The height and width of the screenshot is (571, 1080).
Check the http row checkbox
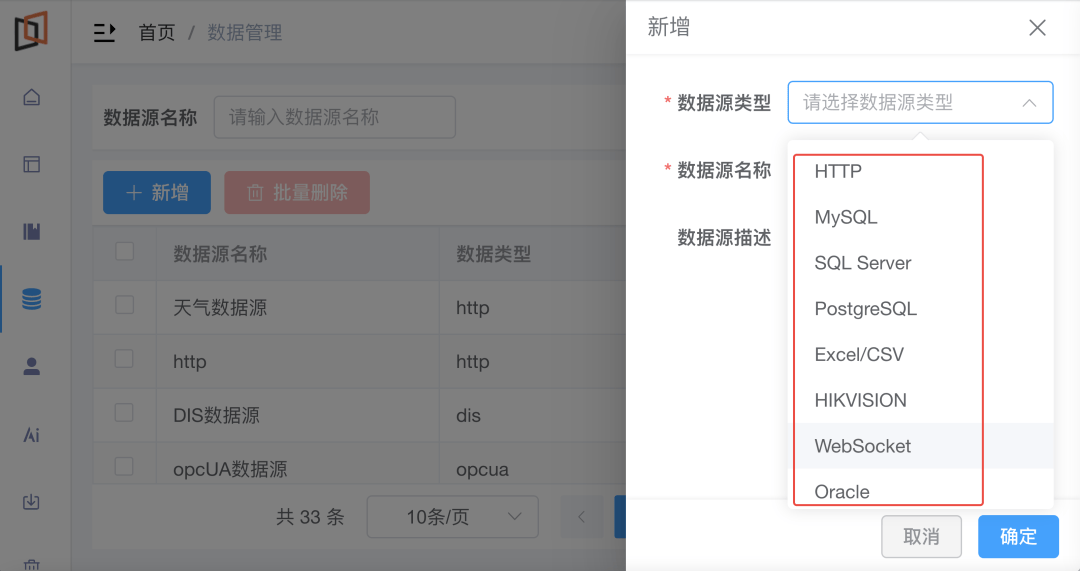(125, 359)
